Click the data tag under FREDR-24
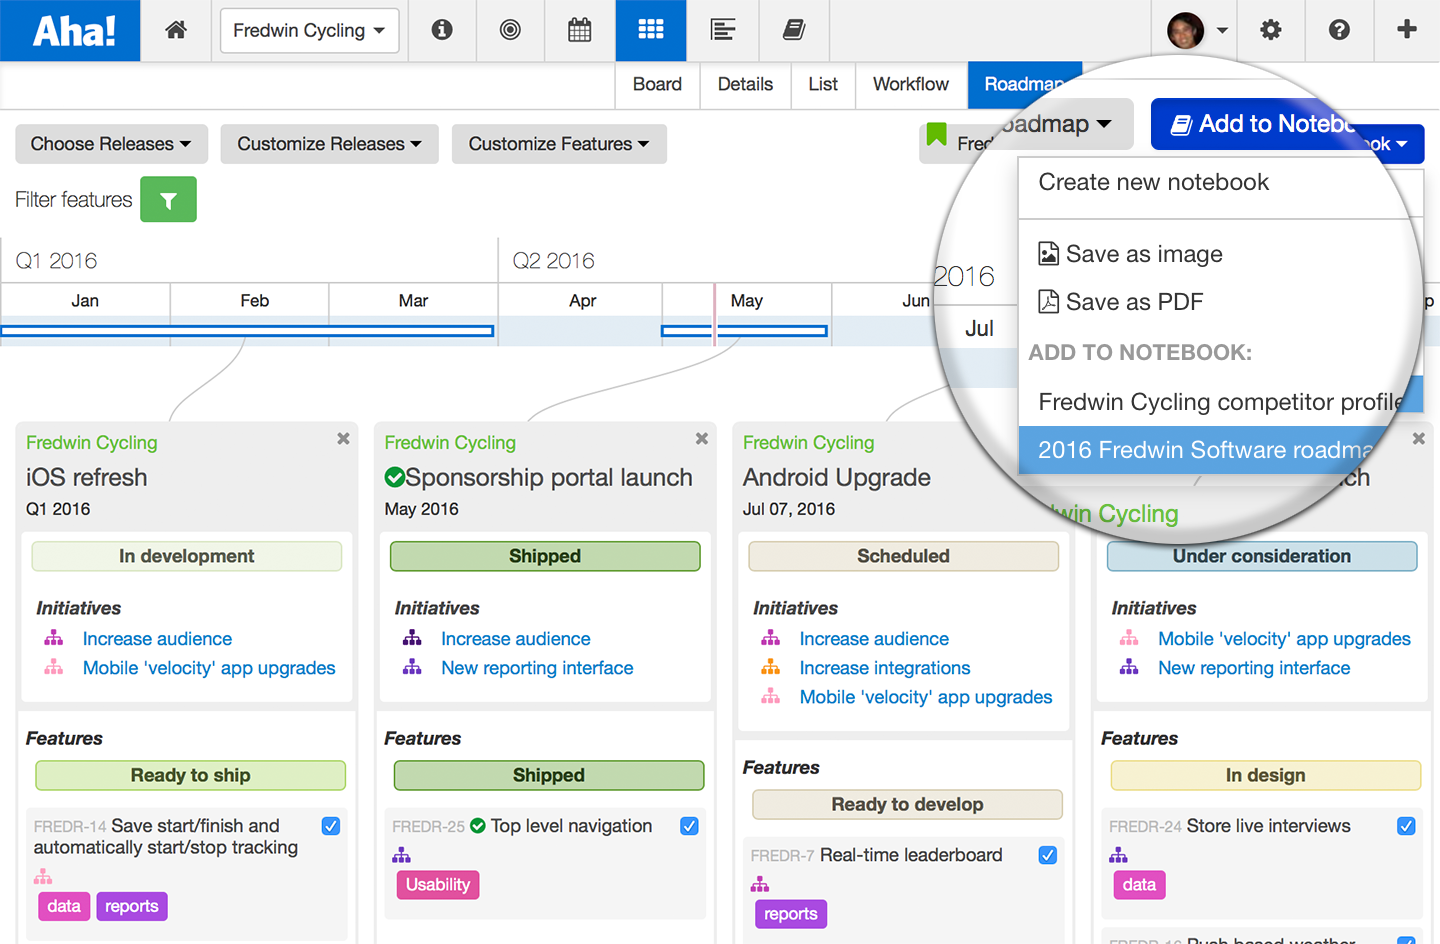This screenshot has width=1440, height=944. (x=1139, y=885)
